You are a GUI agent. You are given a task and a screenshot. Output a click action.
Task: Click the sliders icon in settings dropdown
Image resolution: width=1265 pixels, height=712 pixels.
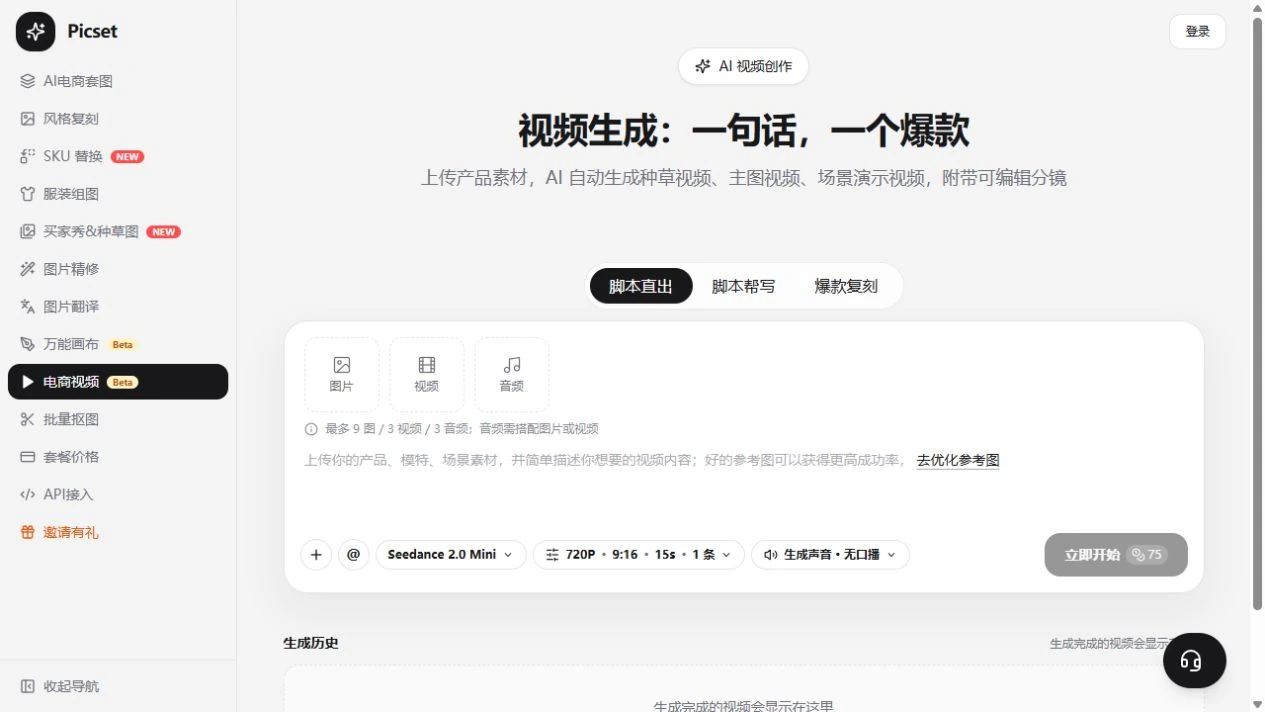click(552, 555)
